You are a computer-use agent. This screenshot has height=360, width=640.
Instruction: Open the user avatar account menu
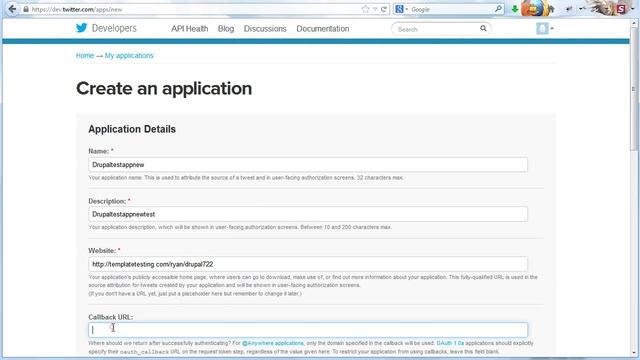544,28
